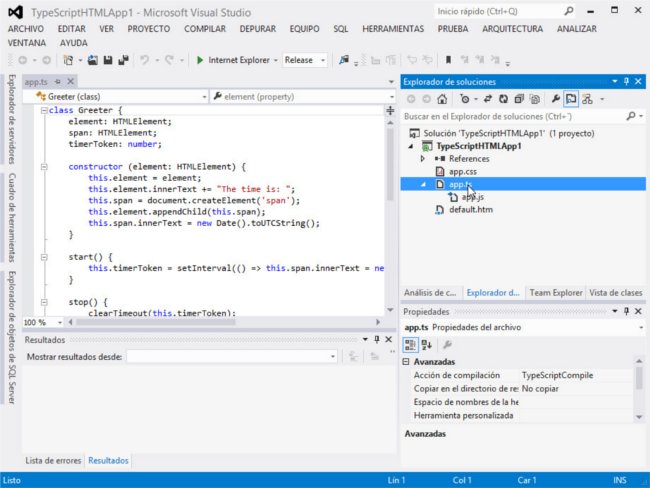The image size is (650, 488).
Task: Click search magnifier in Explorador de soluciones
Action: click(631, 116)
